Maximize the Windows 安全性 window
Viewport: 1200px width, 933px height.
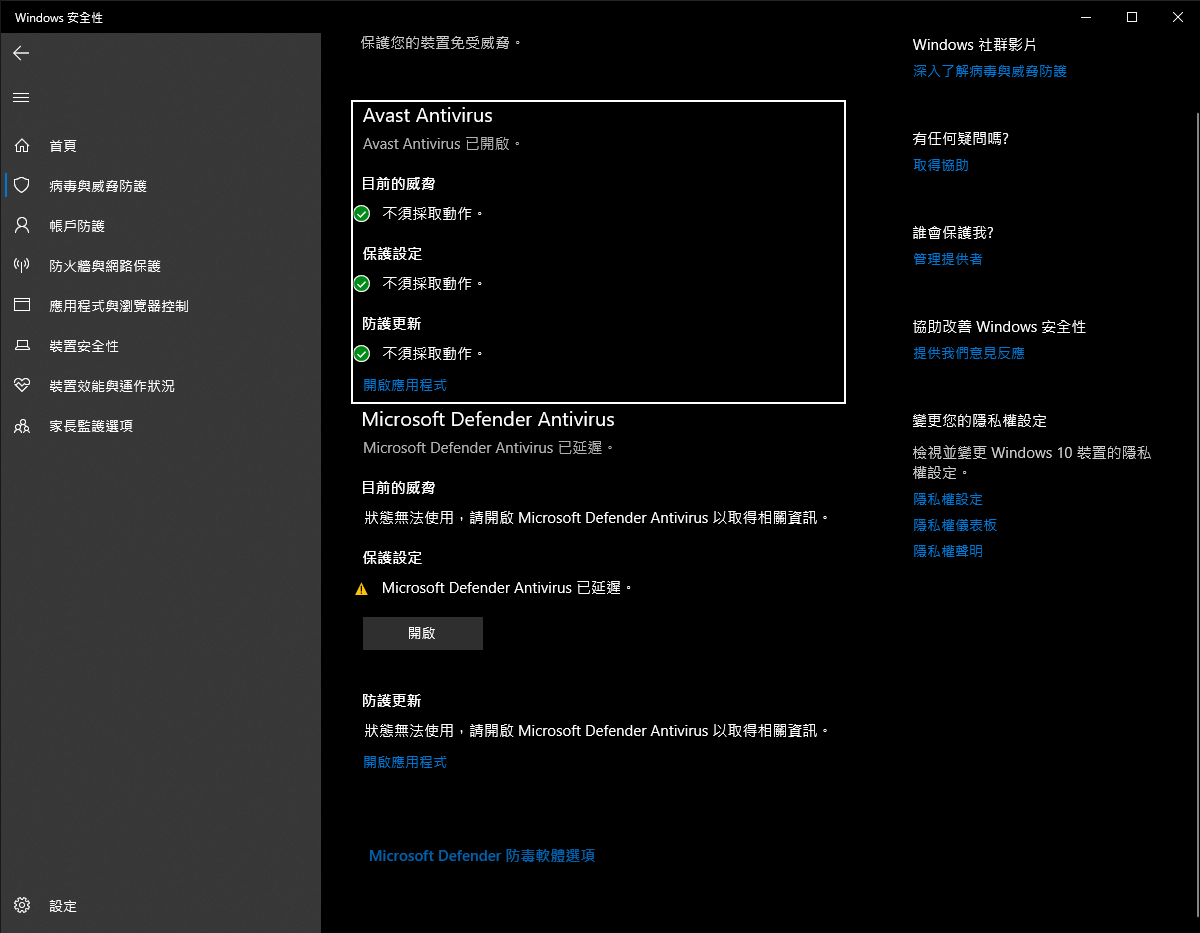coord(1132,17)
